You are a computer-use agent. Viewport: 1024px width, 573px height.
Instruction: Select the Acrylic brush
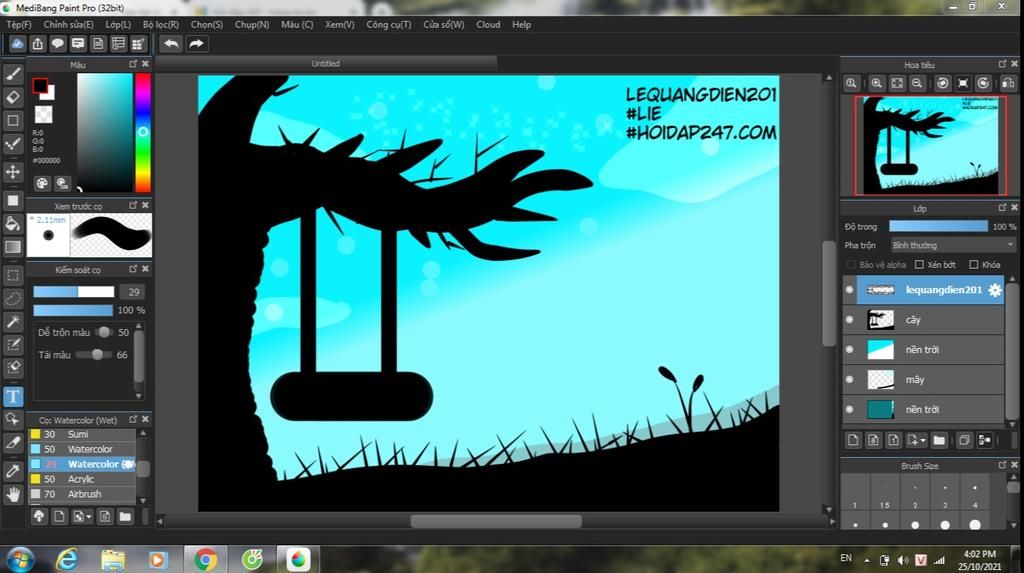pyautogui.click(x=82, y=479)
